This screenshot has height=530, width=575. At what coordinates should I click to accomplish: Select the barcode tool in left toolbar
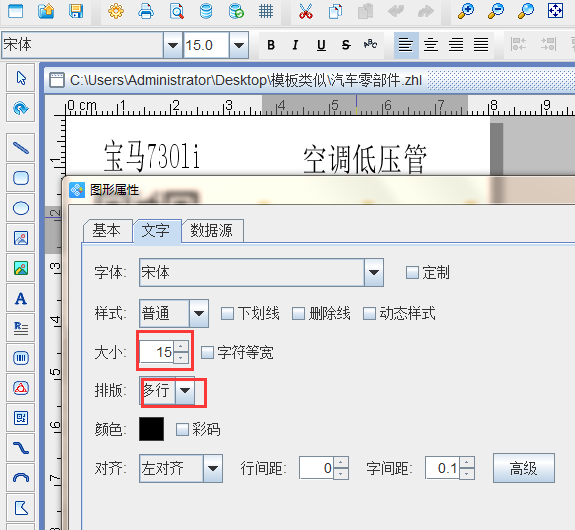click(x=21, y=358)
